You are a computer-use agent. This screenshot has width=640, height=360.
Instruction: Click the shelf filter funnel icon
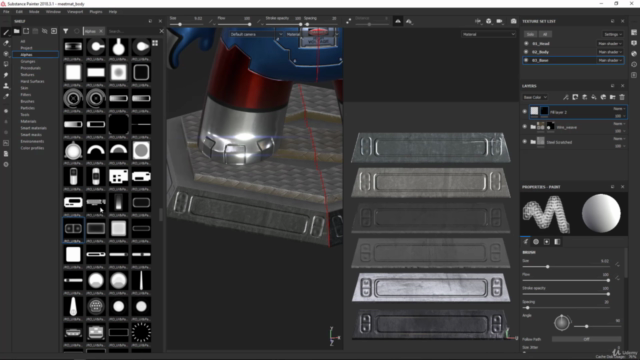tap(65, 31)
